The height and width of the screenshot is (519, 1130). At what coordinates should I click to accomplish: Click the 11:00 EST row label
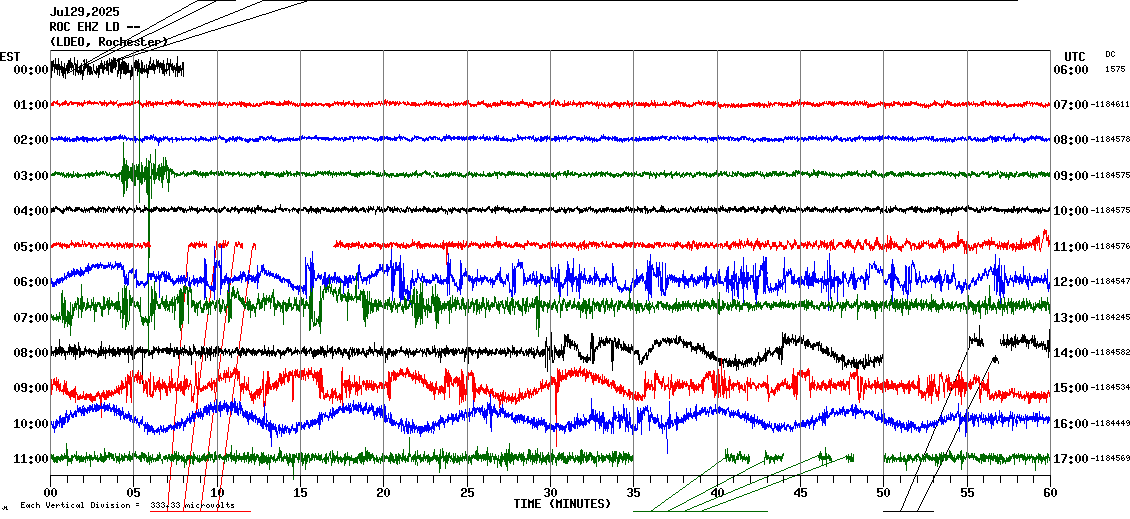(31, 459)
